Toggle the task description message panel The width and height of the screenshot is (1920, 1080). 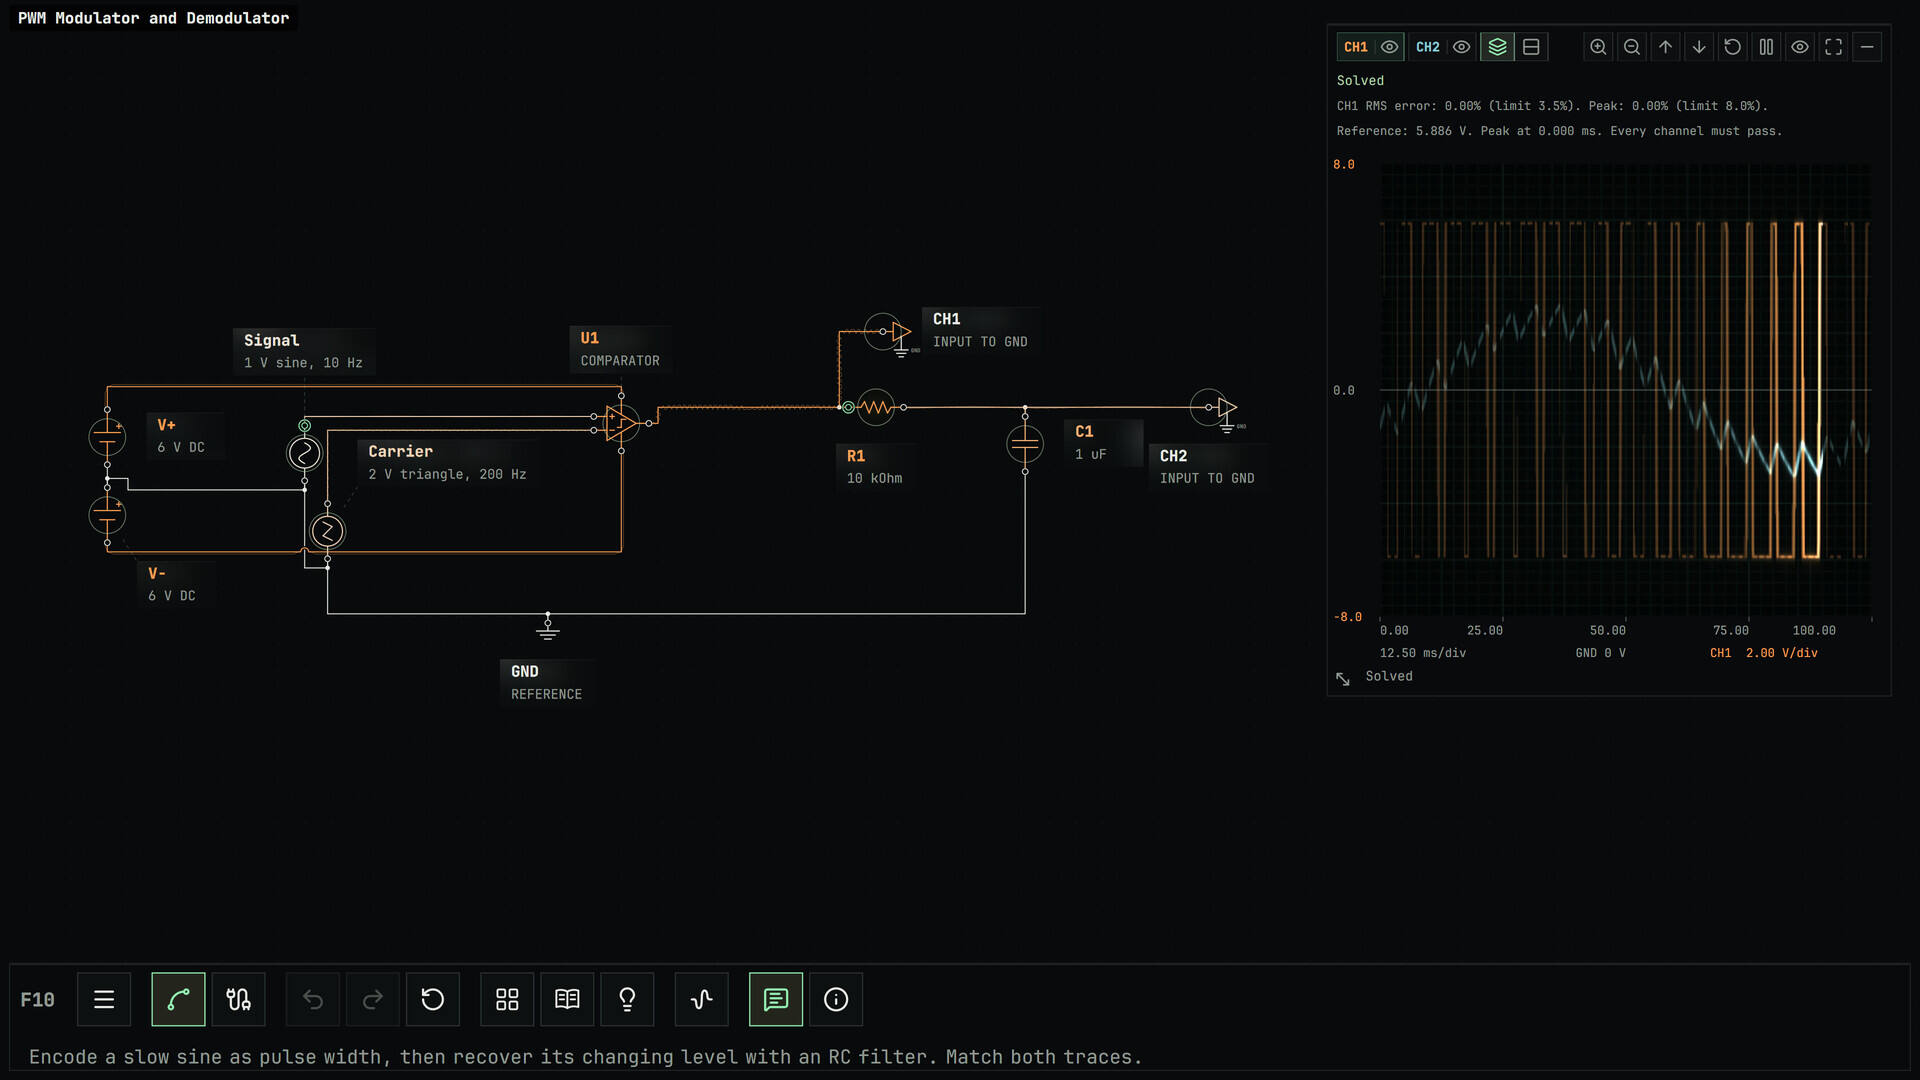coord(776,999)
